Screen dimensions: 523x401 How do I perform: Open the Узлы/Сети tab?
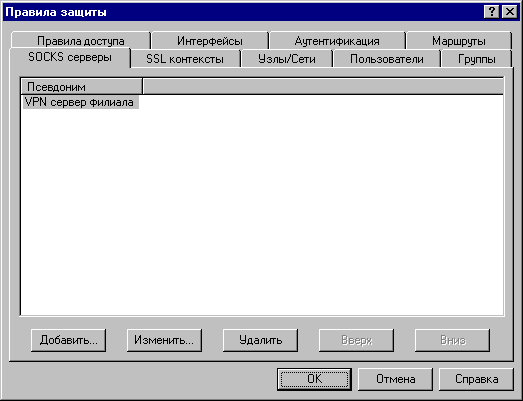(x=287, y=59)
